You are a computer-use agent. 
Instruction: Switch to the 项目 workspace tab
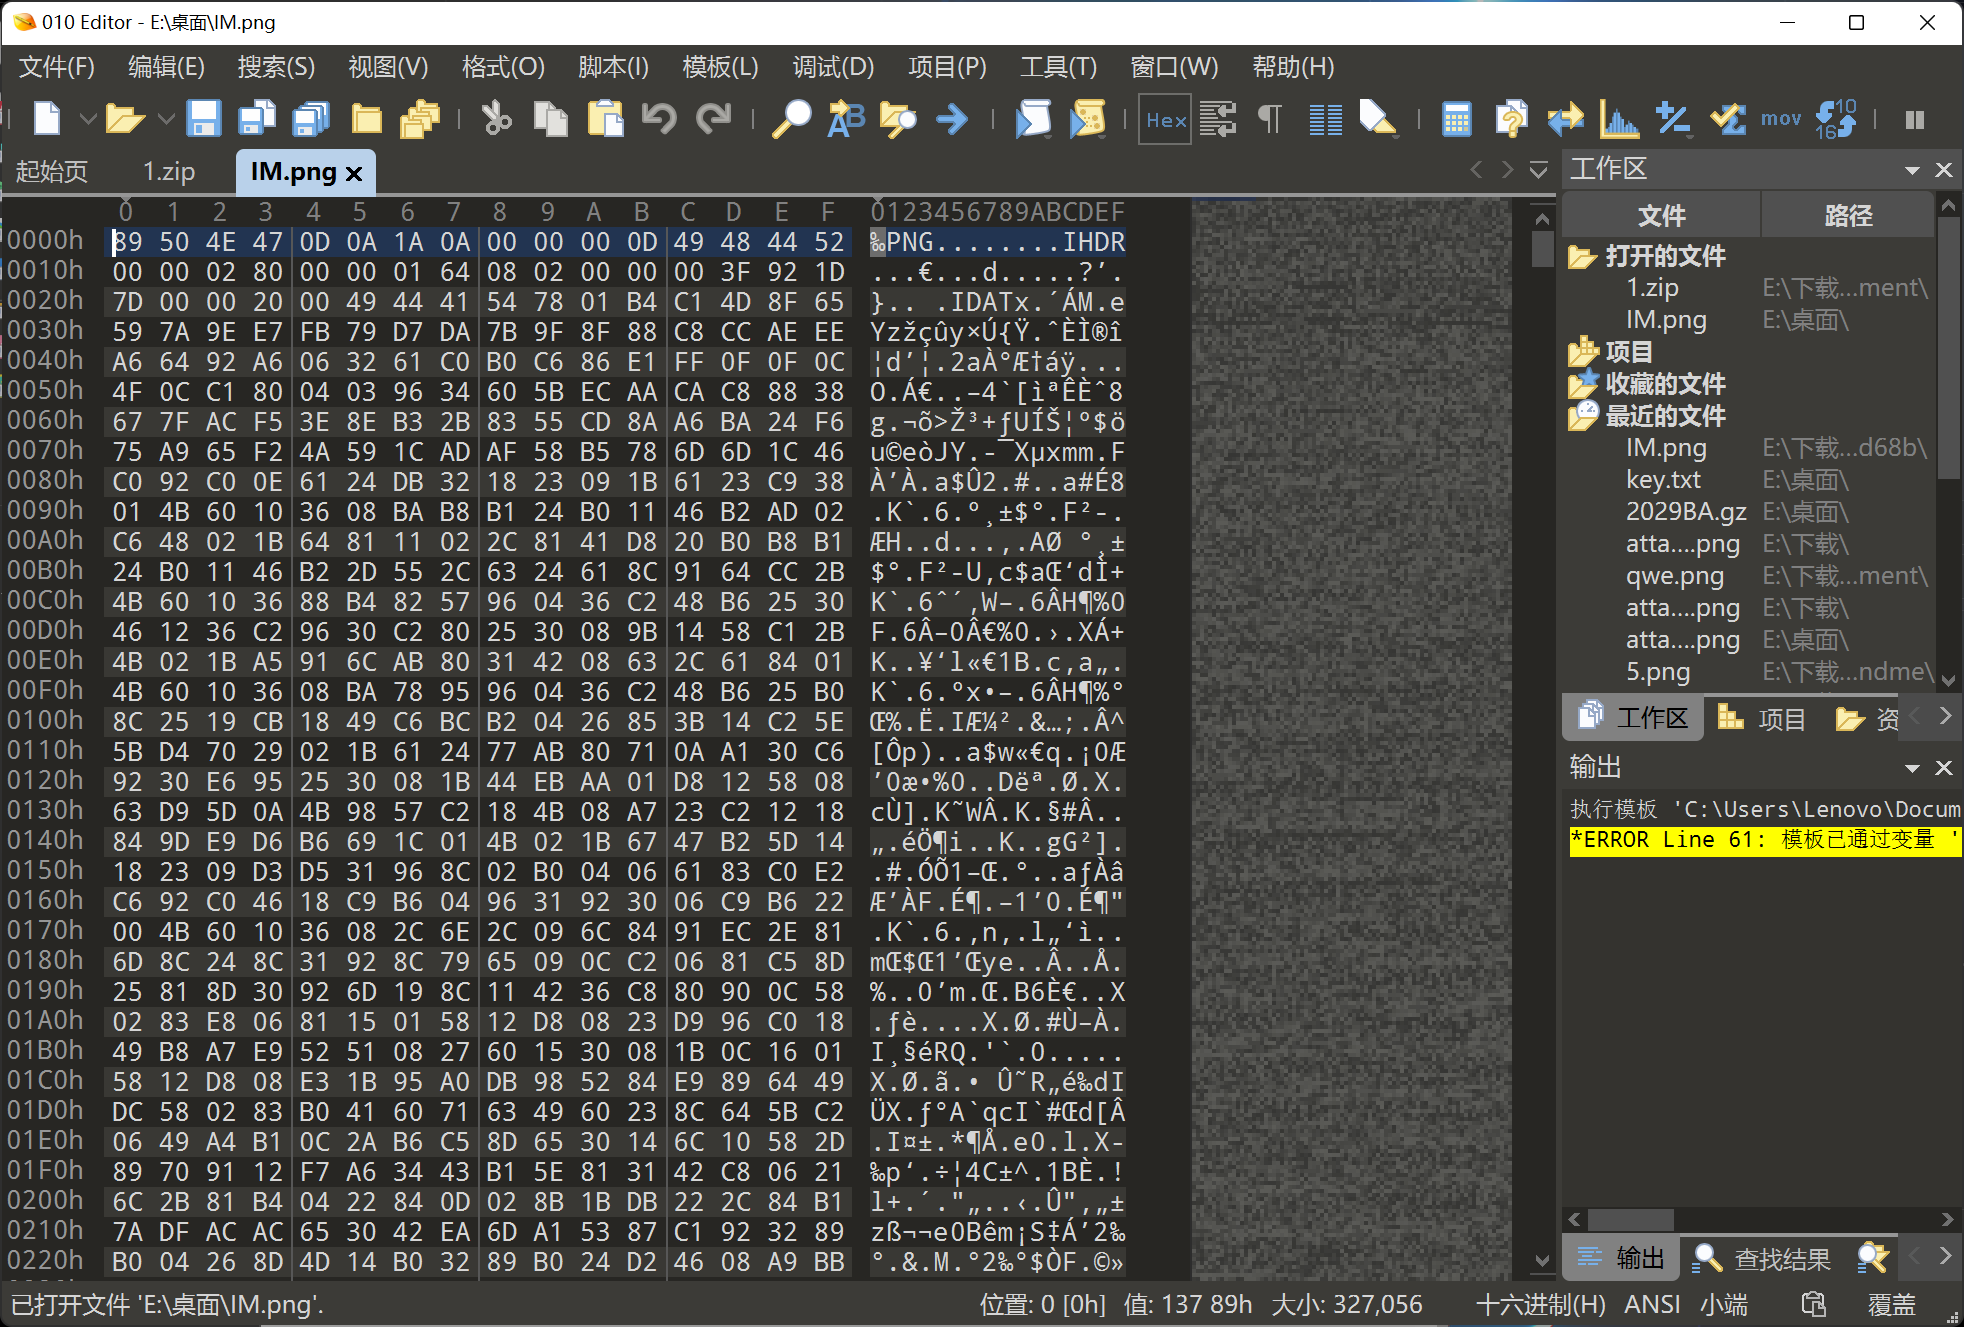point(1762,719)
